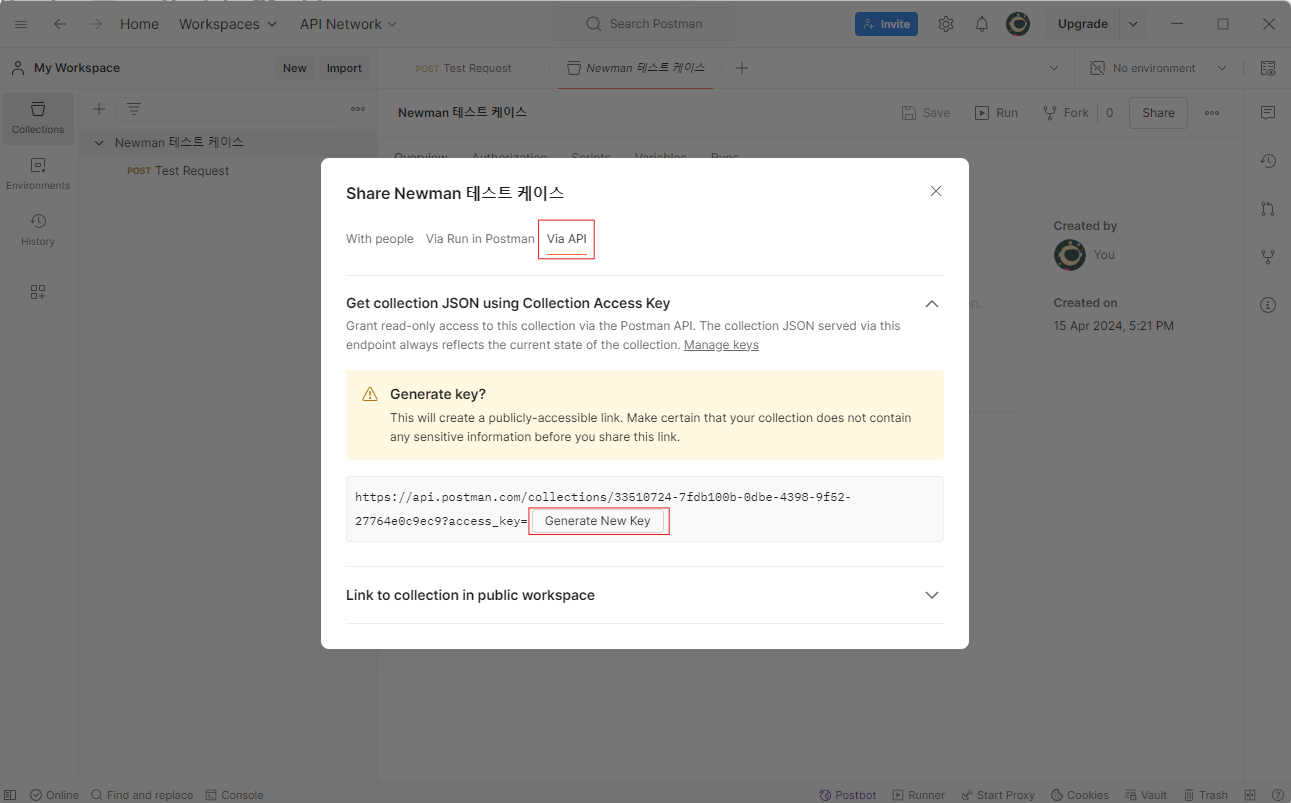Click the Generate New Key button
Screen dimensions: 1291x803
pos(598,521)
